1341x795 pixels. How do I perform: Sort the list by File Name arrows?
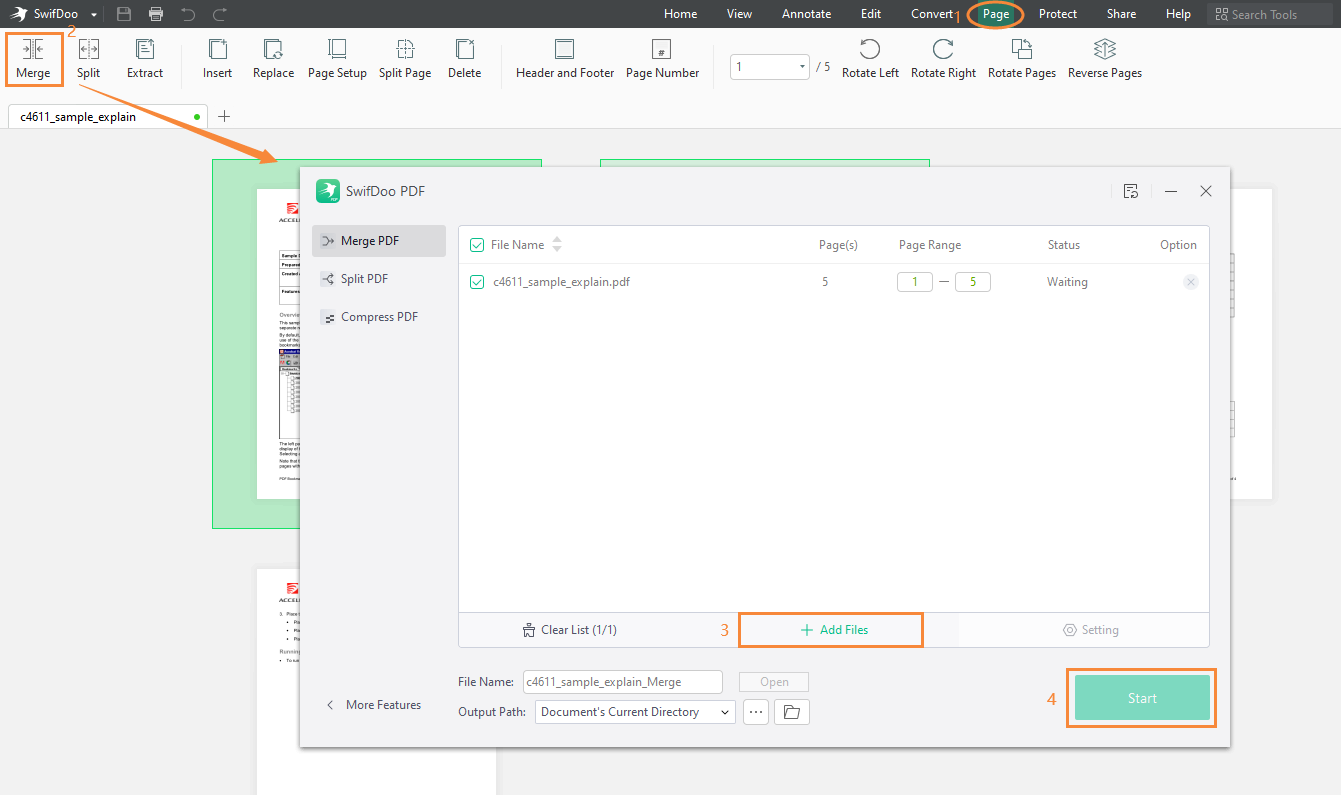[x=557, y=245]
